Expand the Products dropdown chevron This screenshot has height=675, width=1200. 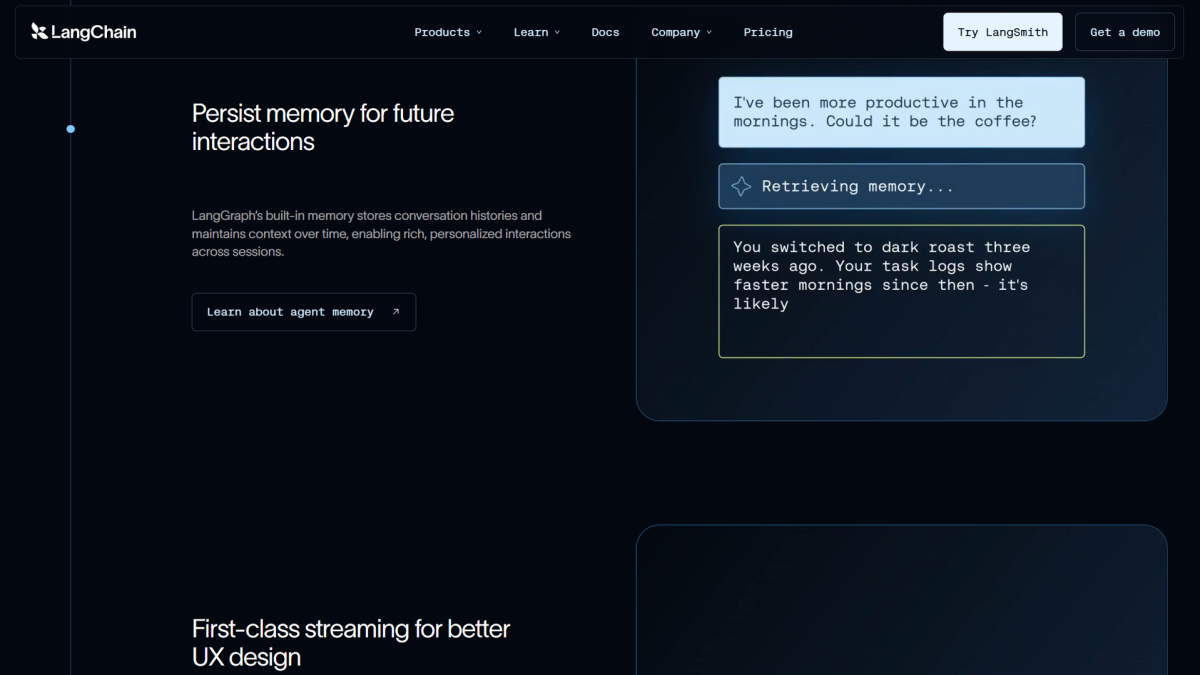coord(479,32)
